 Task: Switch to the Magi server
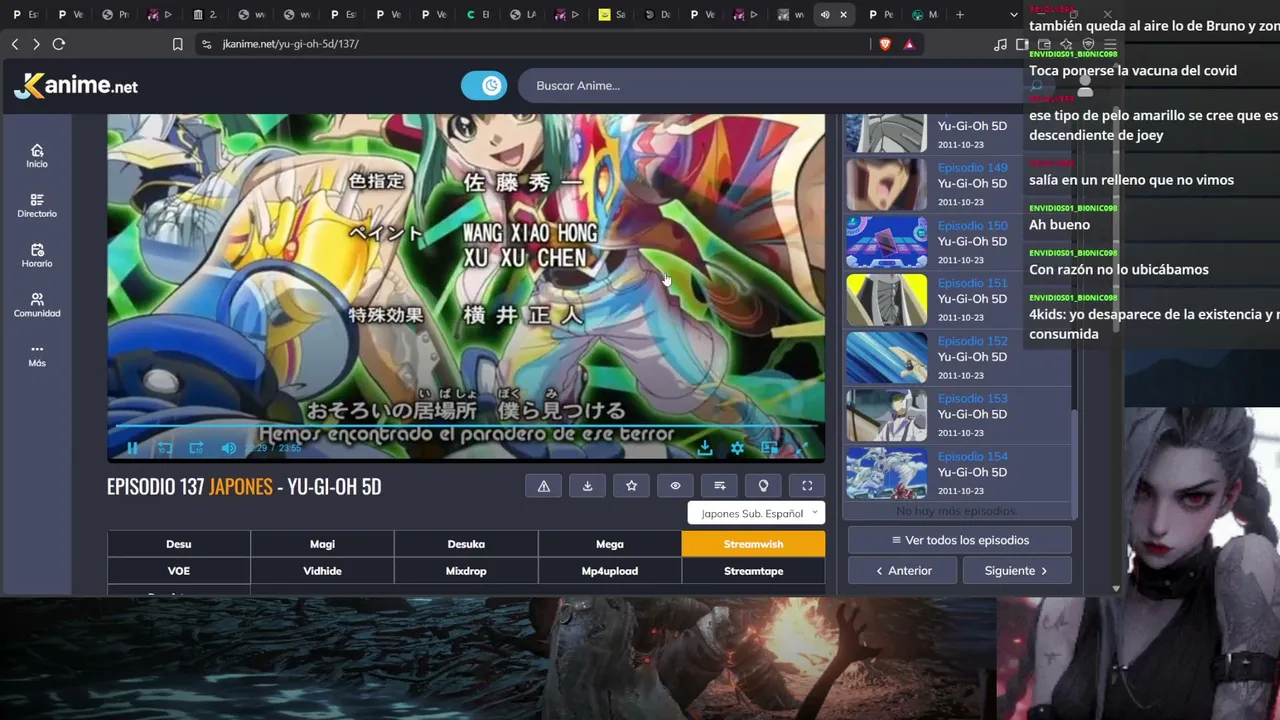(x=322, y=544)
